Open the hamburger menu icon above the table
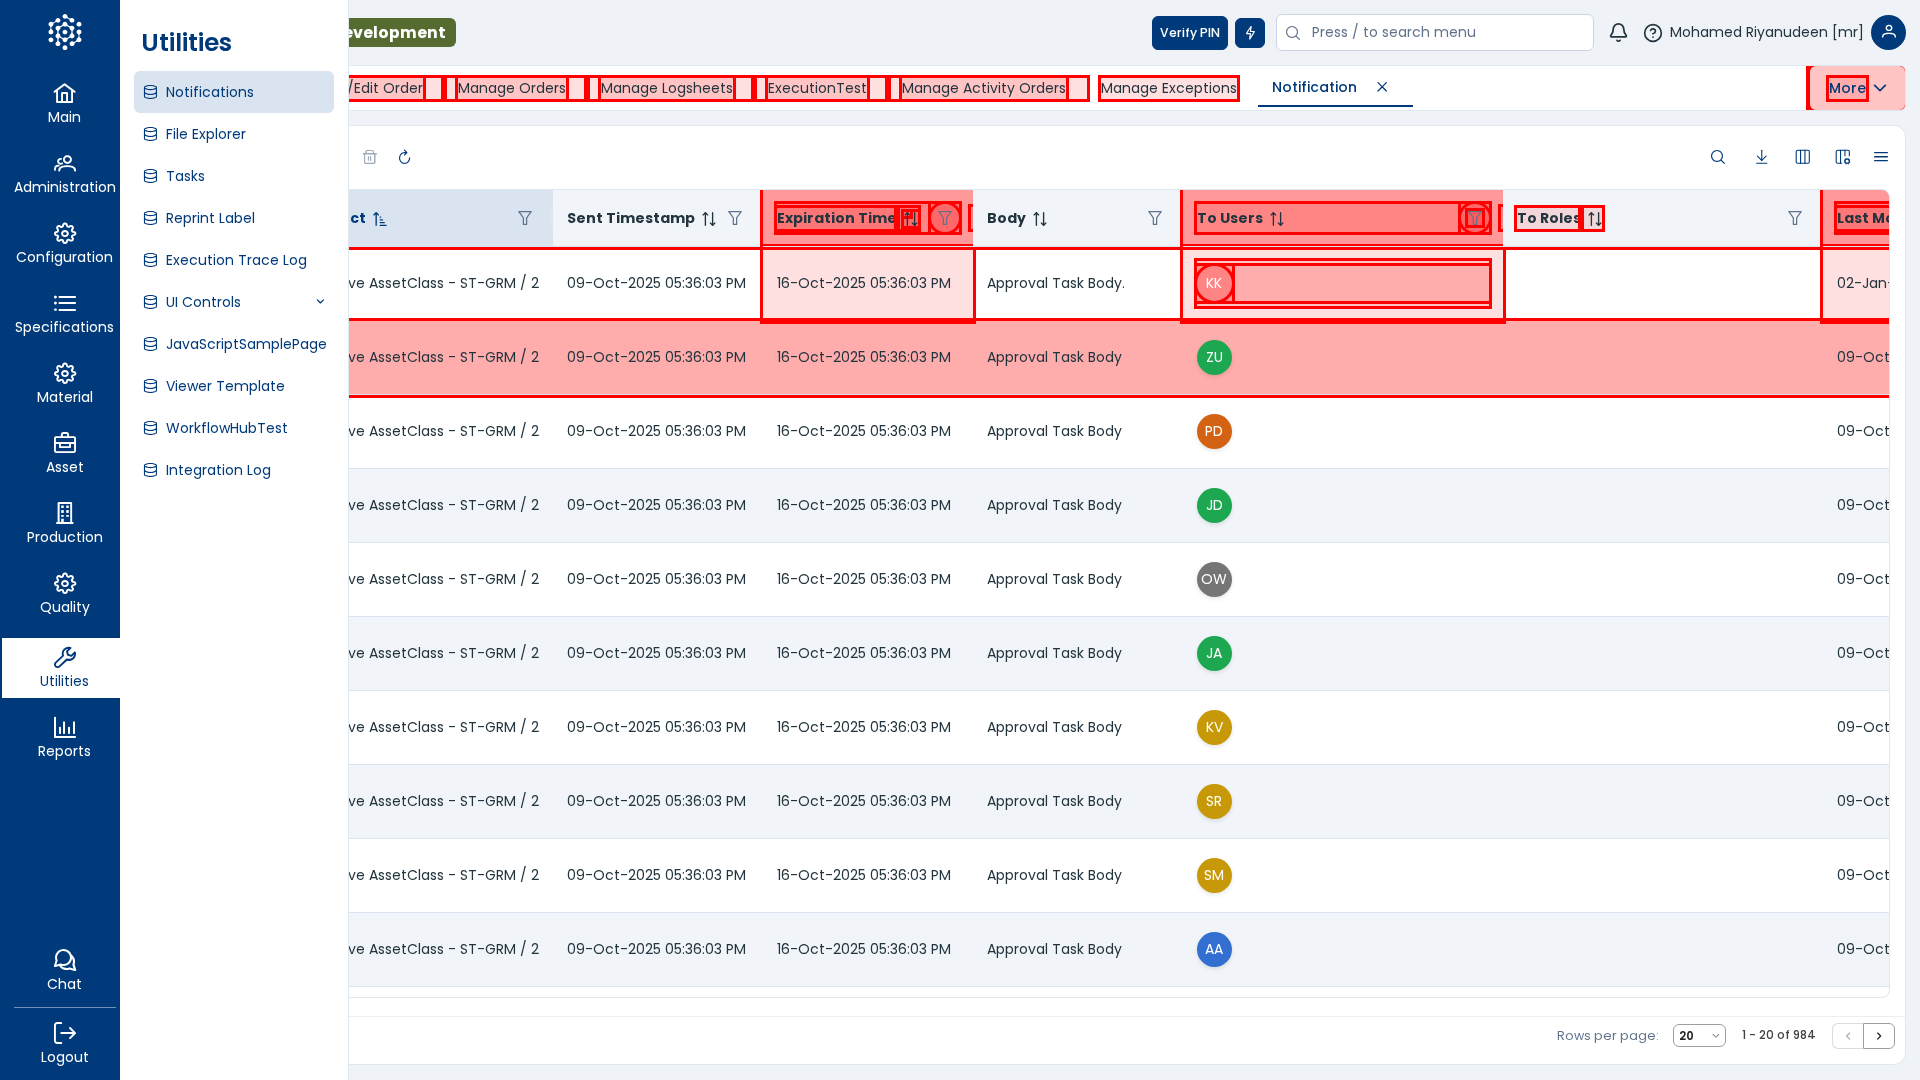1920x1080 pixels. tap(1880, 157)
